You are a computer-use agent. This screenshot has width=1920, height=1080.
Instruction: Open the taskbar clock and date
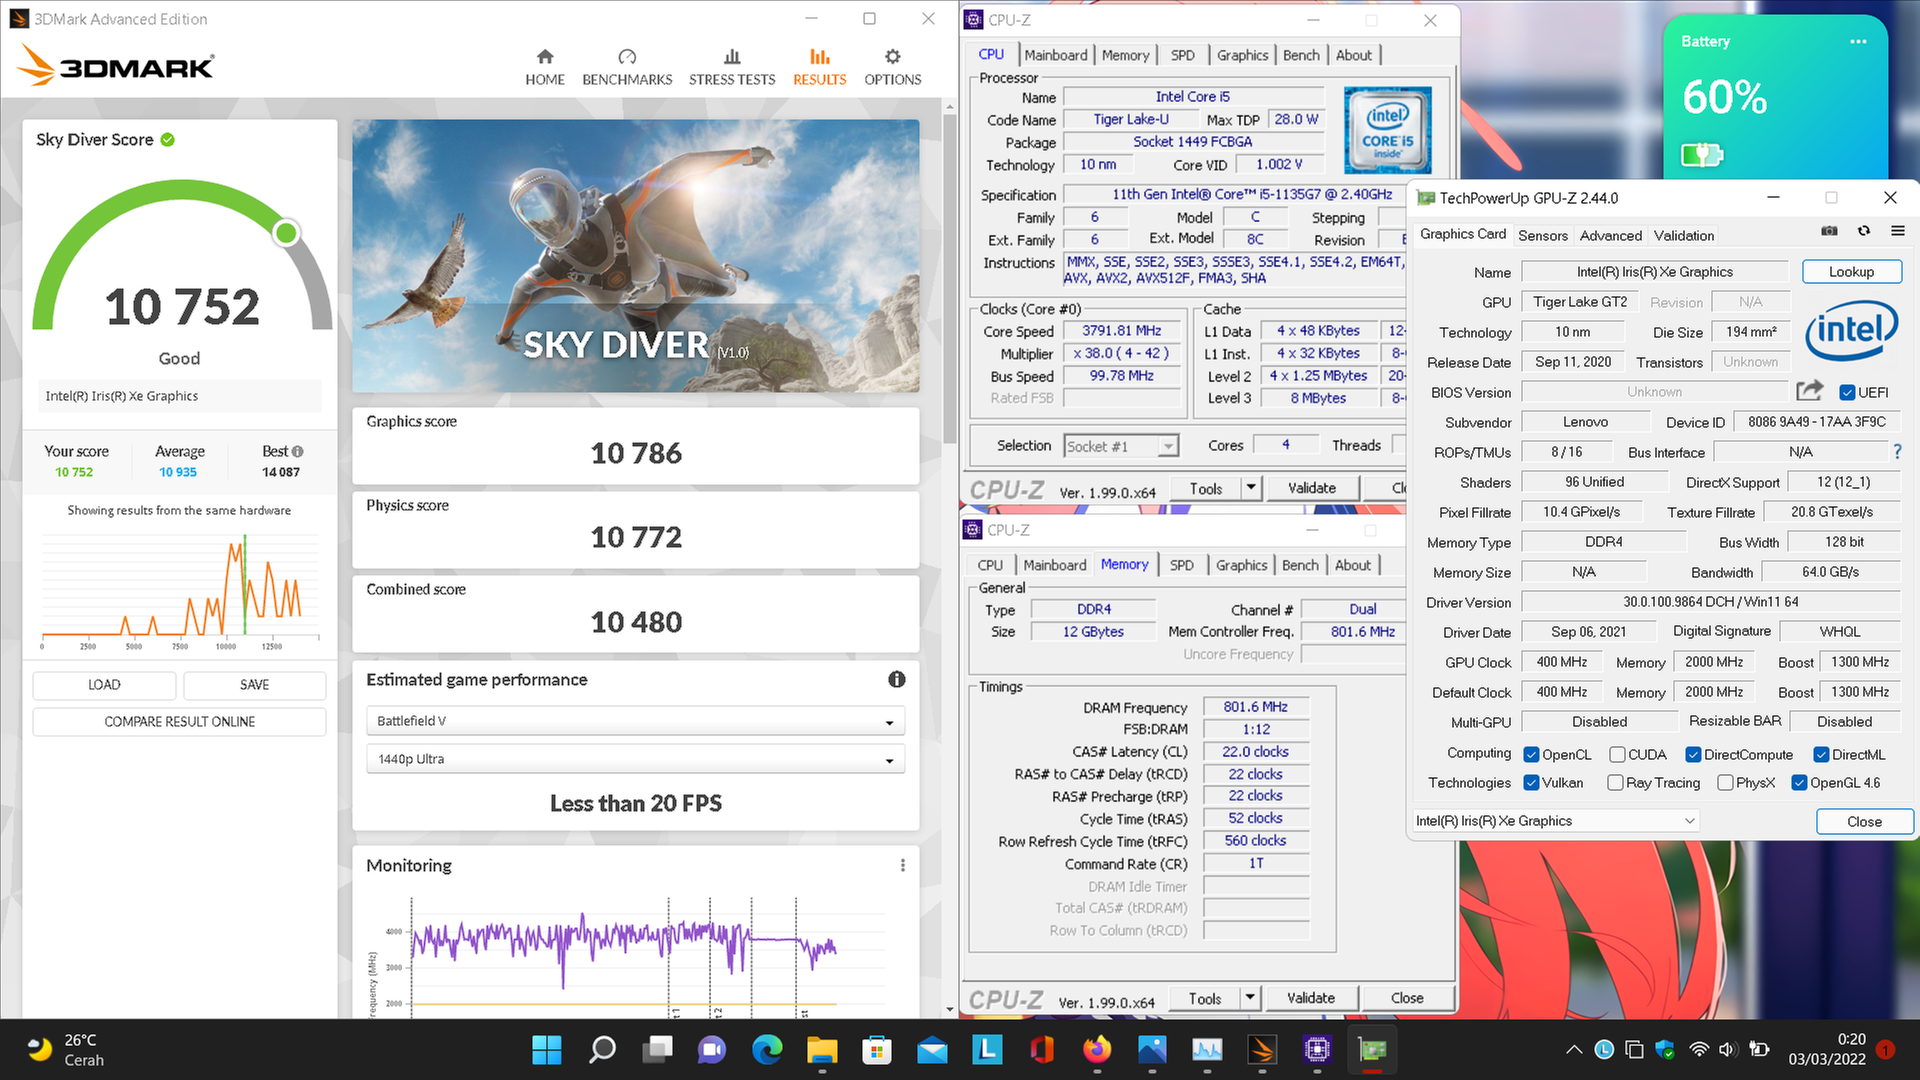[1826, 1049]
